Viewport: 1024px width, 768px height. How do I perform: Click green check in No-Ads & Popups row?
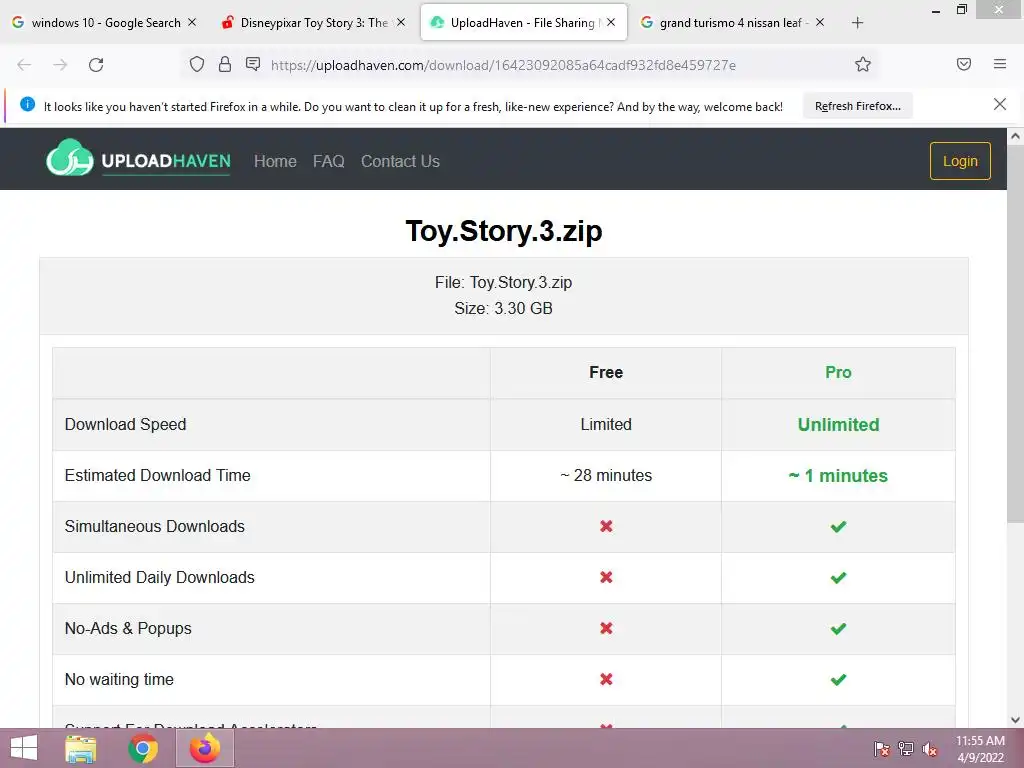pos(839,628)
